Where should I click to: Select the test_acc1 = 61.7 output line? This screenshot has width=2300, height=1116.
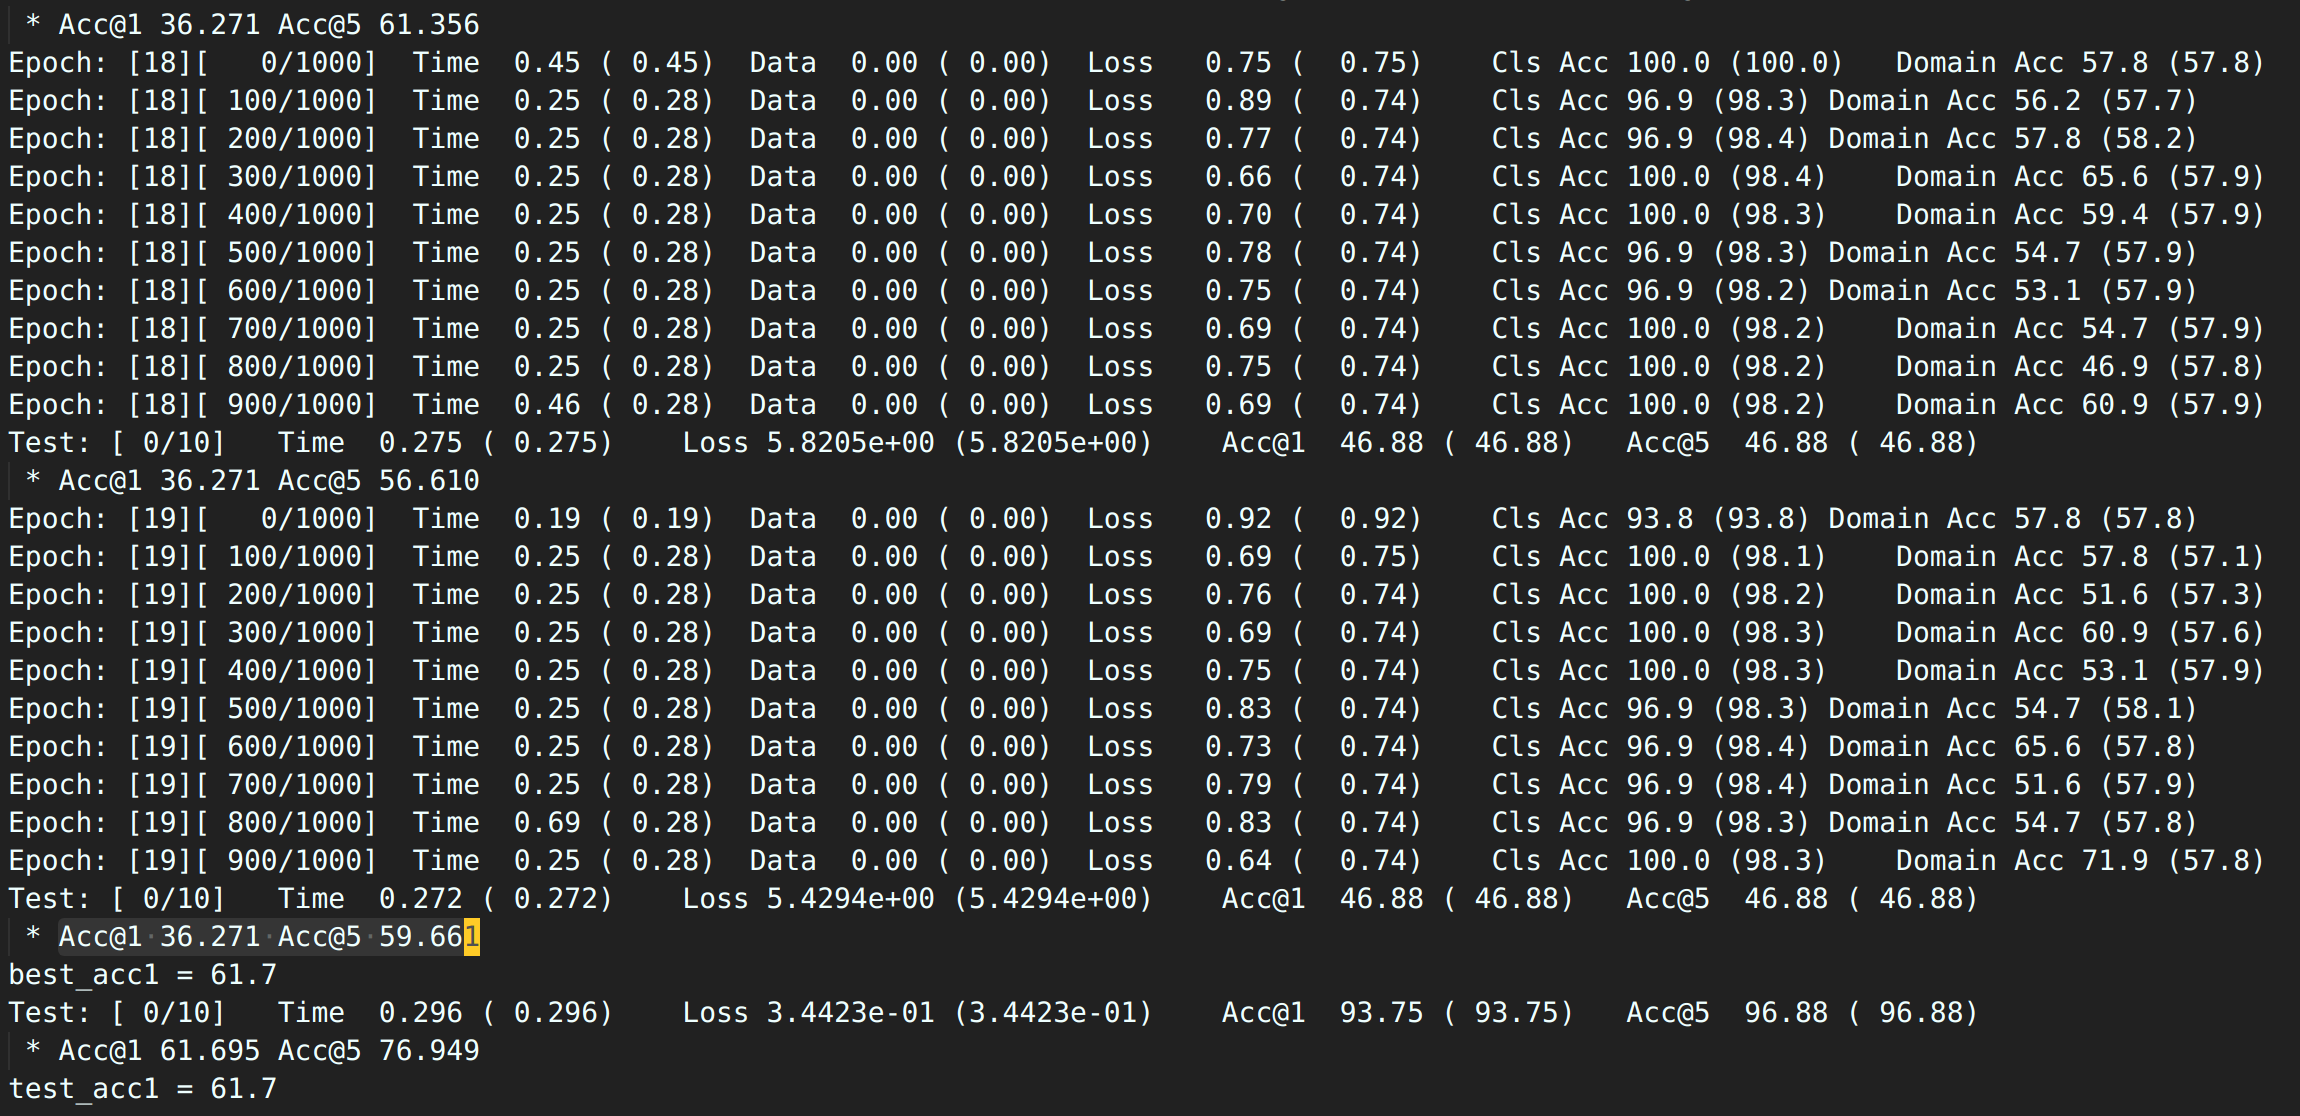(140, 1088)
